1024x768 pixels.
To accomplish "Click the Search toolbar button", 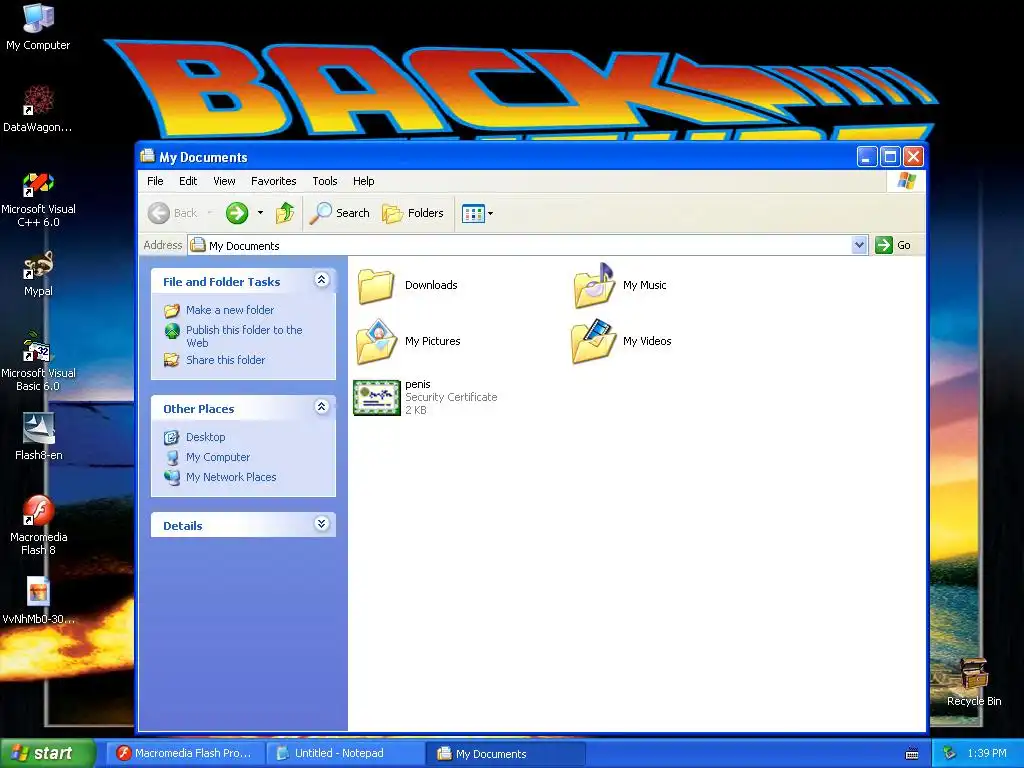I will click(x=340, y=213).
